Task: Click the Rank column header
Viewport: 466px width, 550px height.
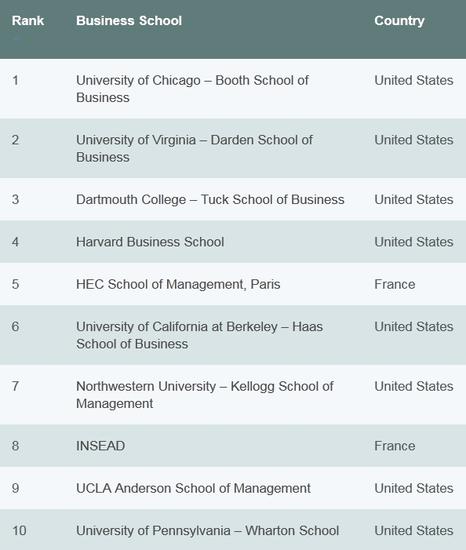Action: tap(28, 21)
